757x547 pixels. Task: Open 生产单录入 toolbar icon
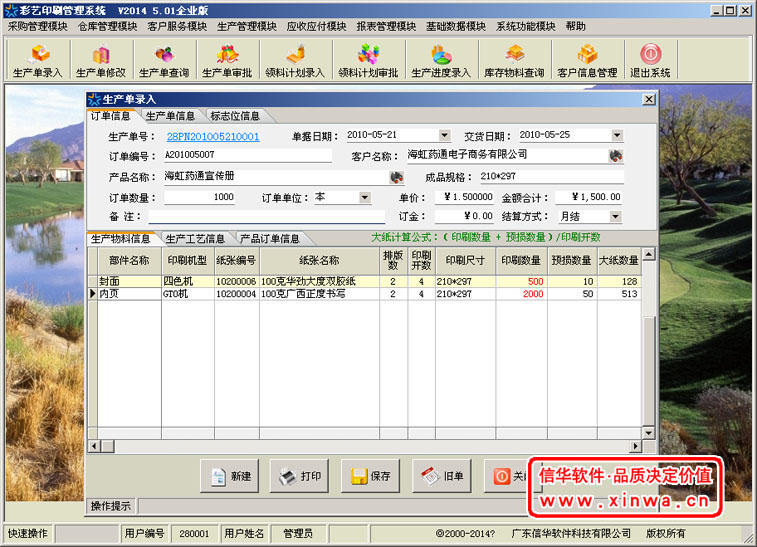pos(38,60)
